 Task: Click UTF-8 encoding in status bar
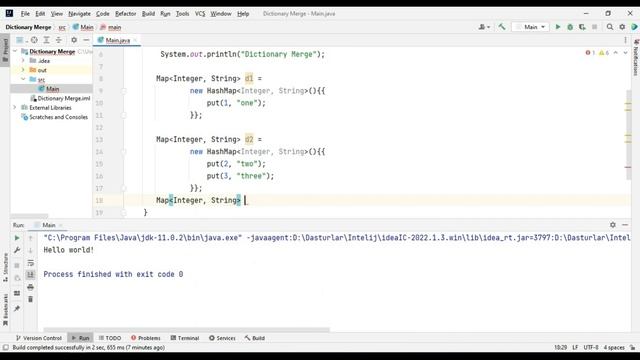tap(591, 347)
